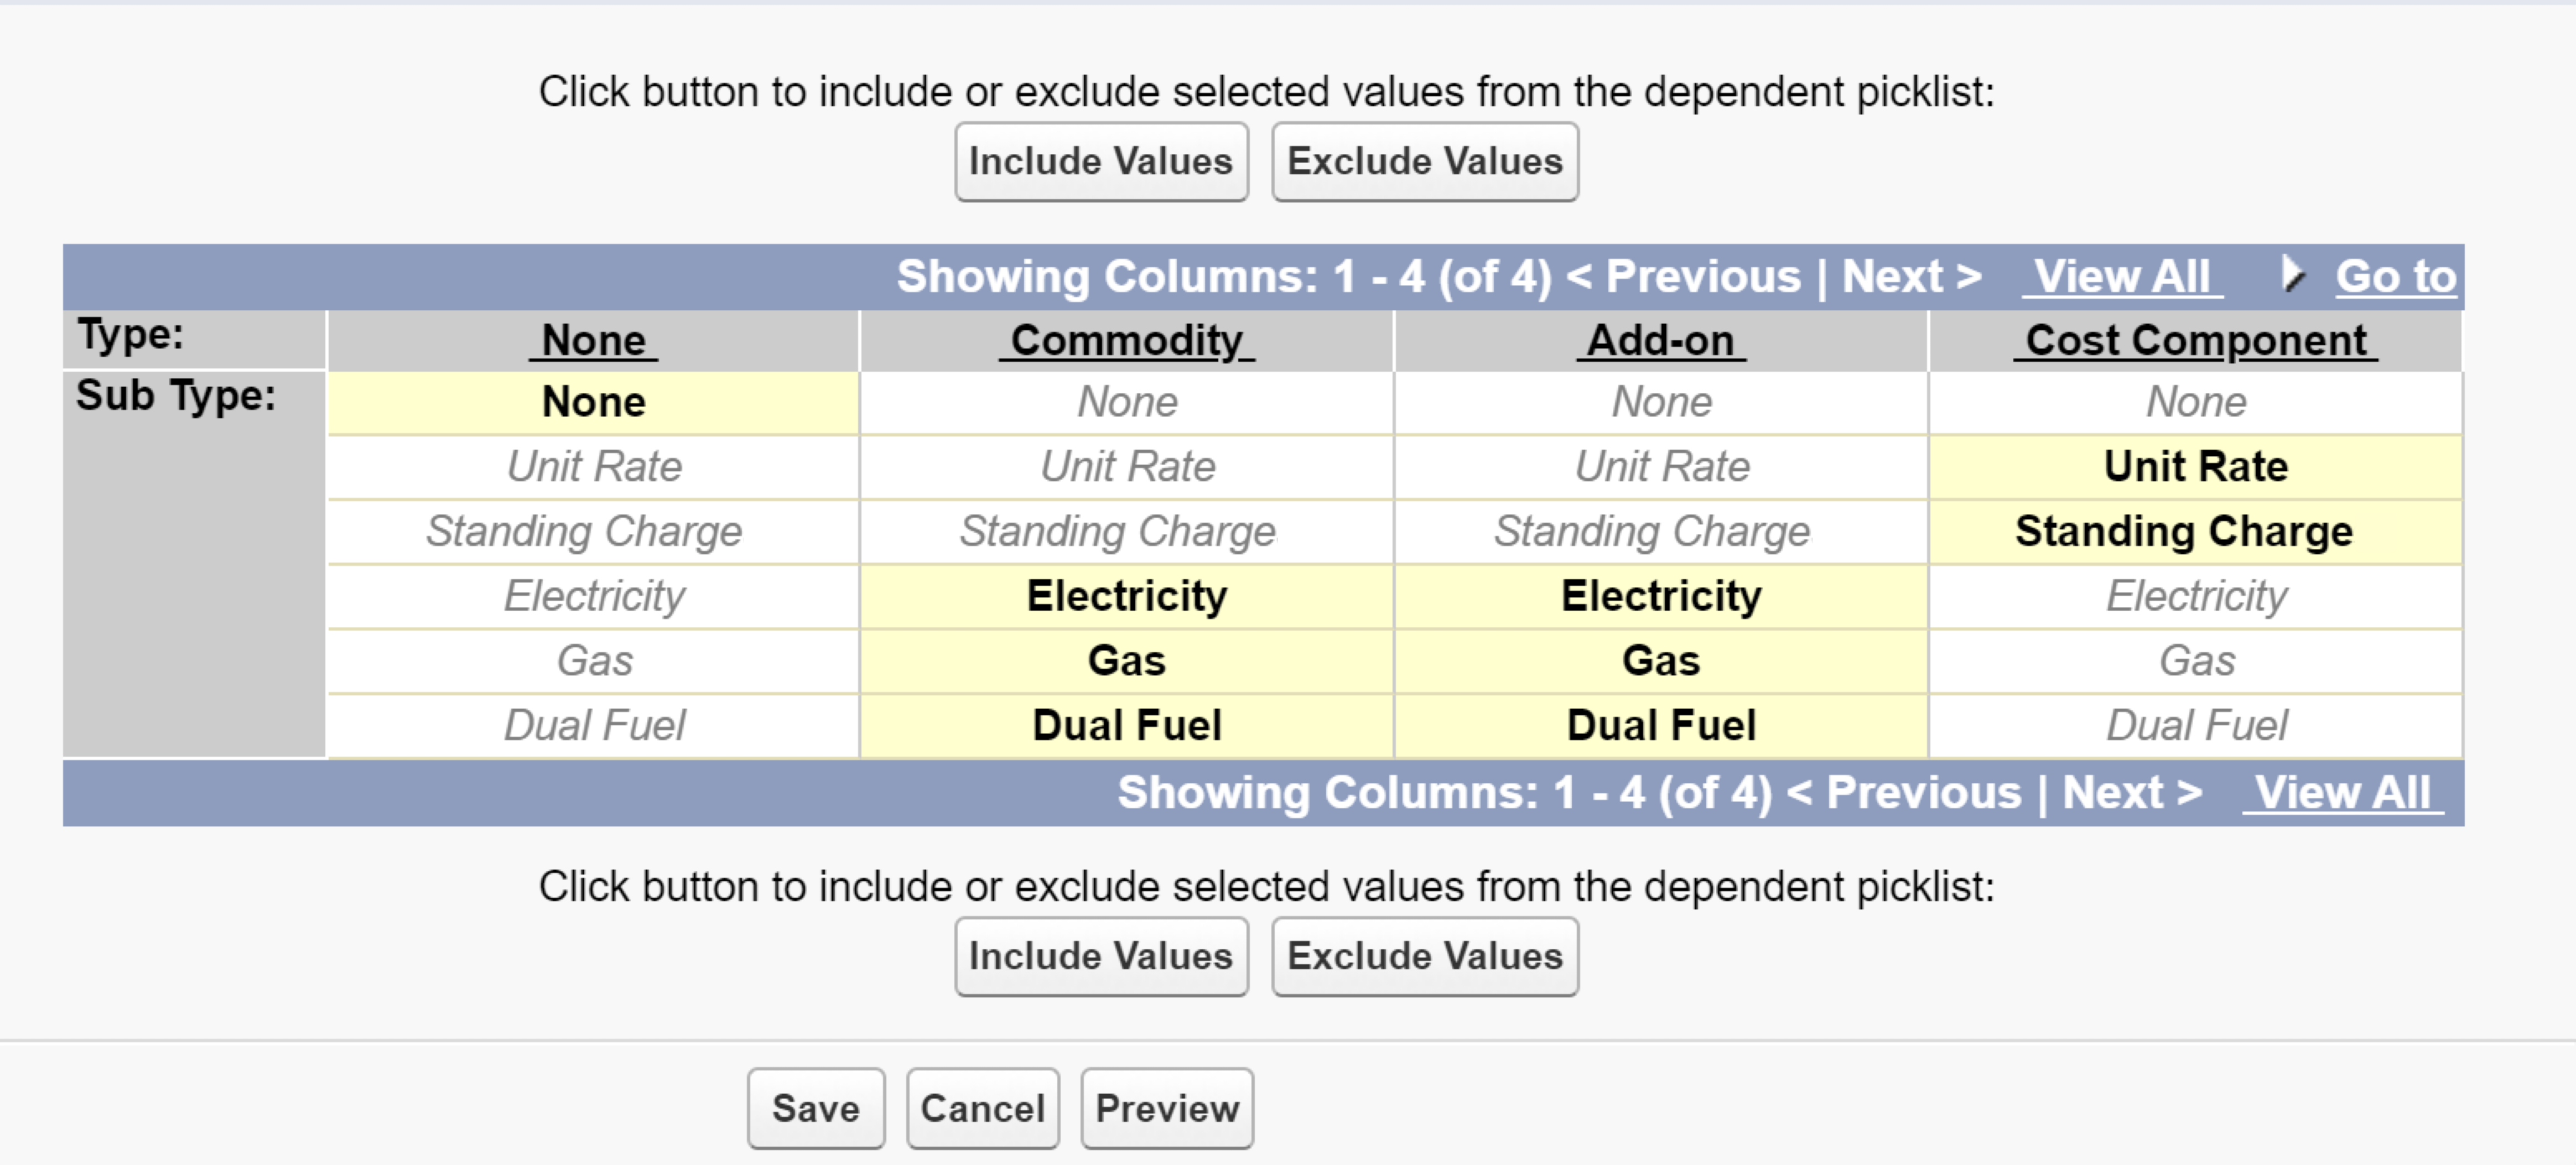Select Unit Rate in Commodity column
This screenshot has width=2576, height=1165.
pos(1127,467)
